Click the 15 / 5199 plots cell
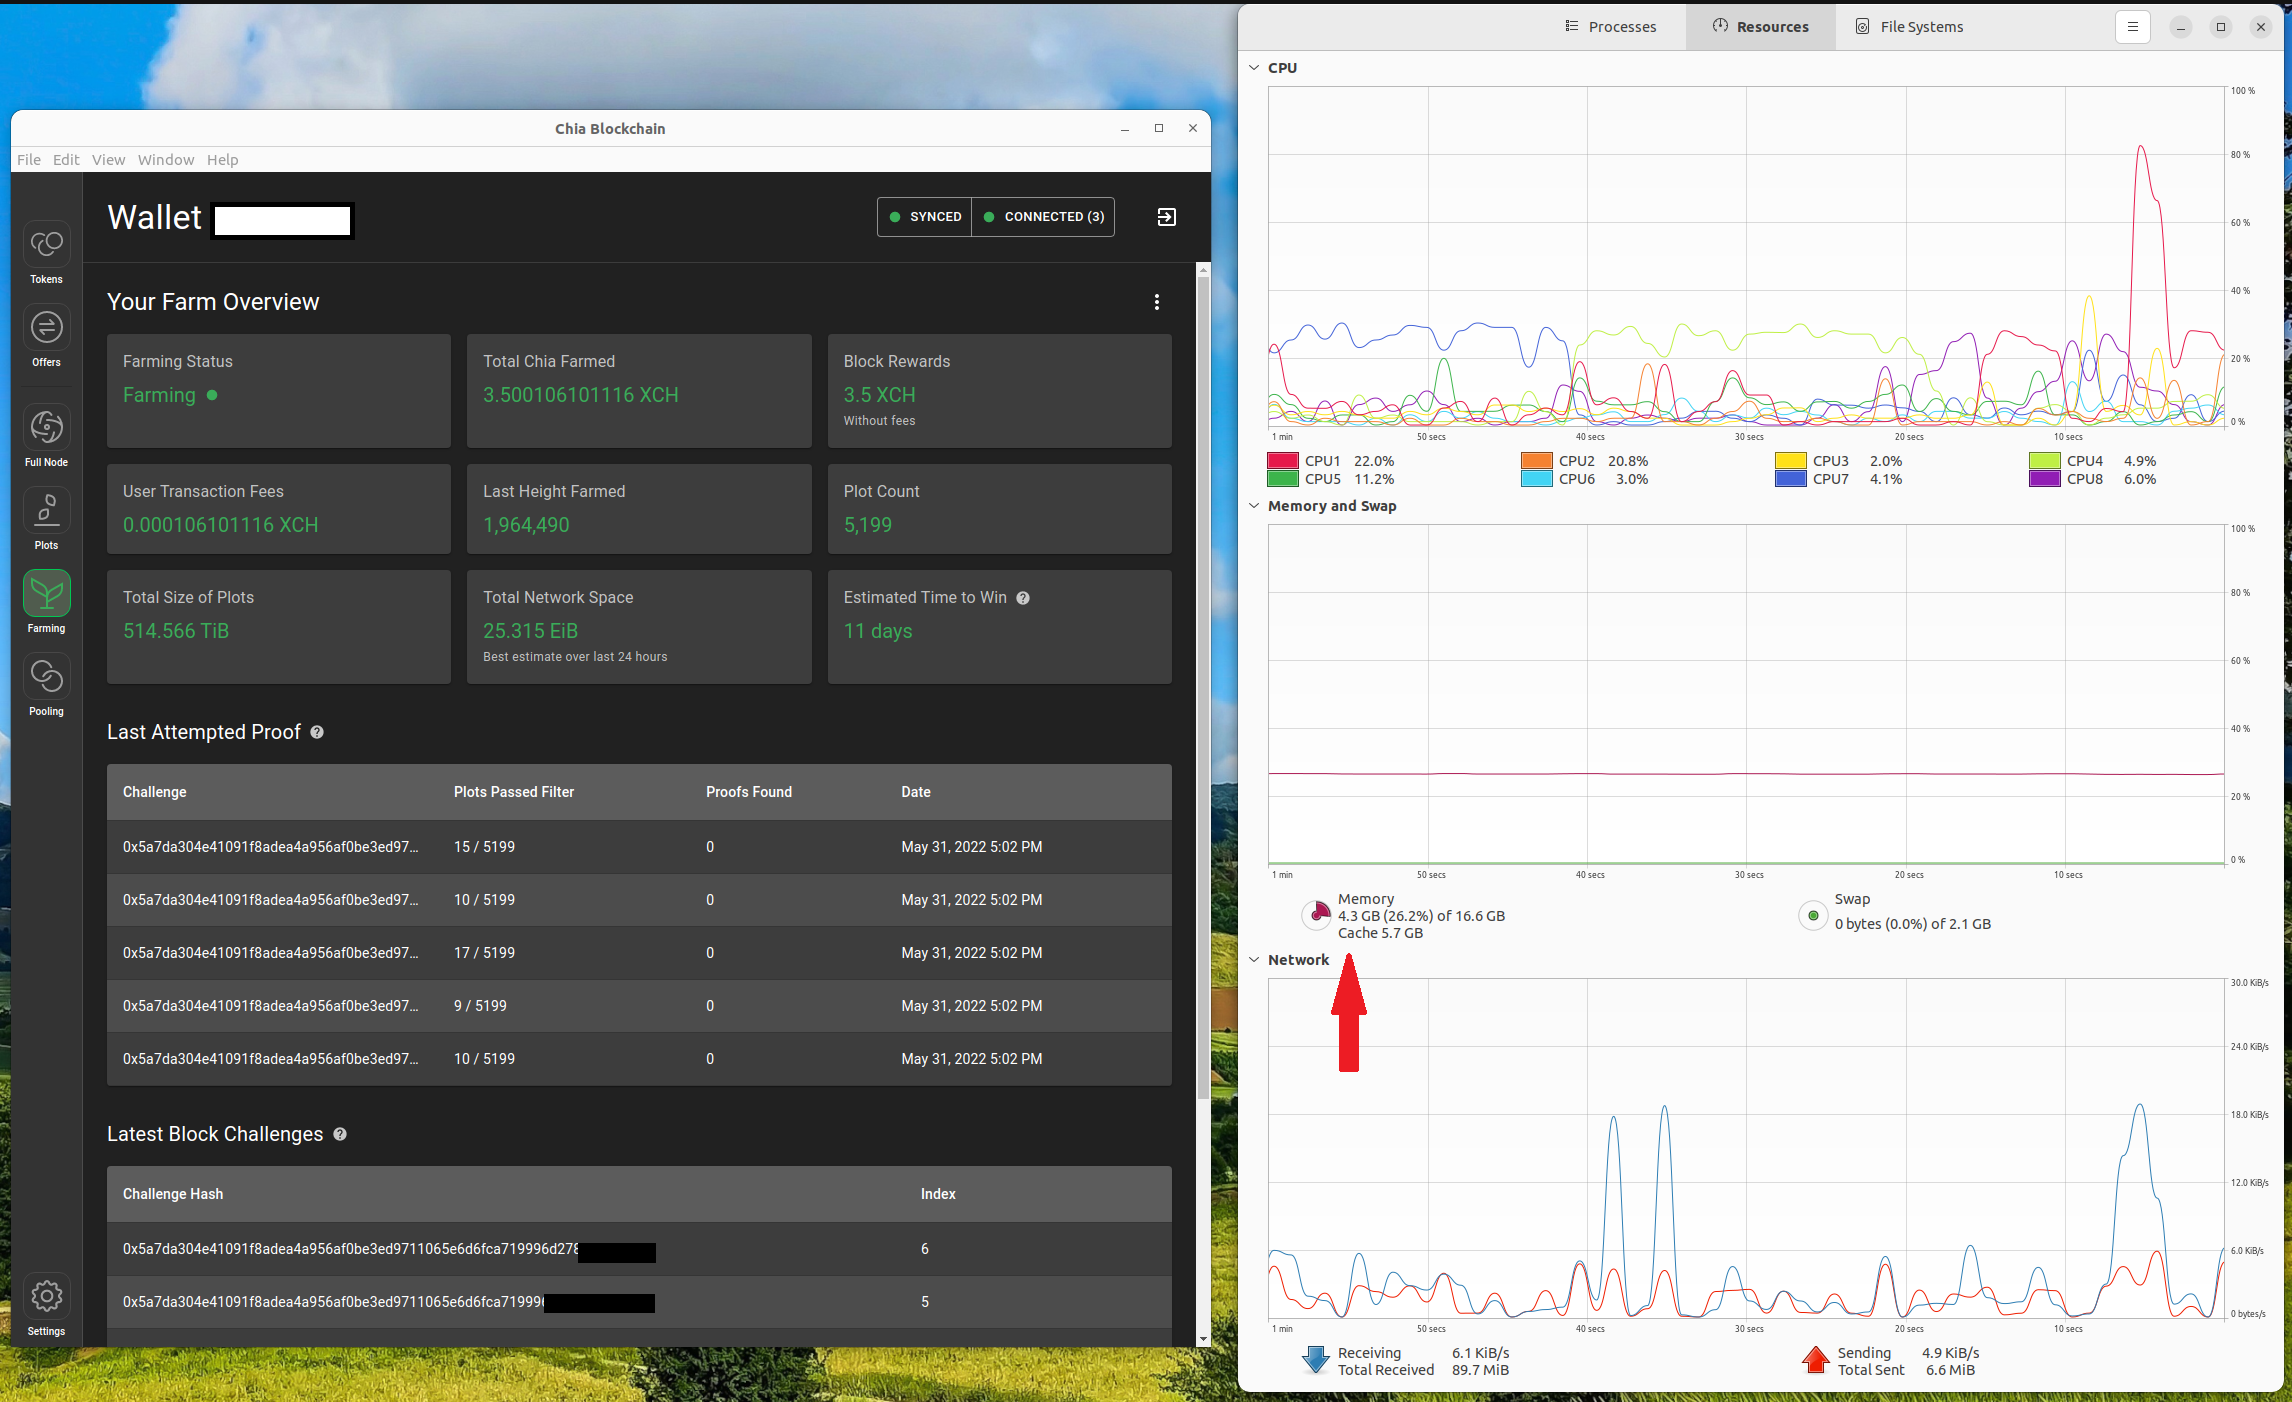Viewport: 2292px width, 1402px height. [x=485, y=847]
